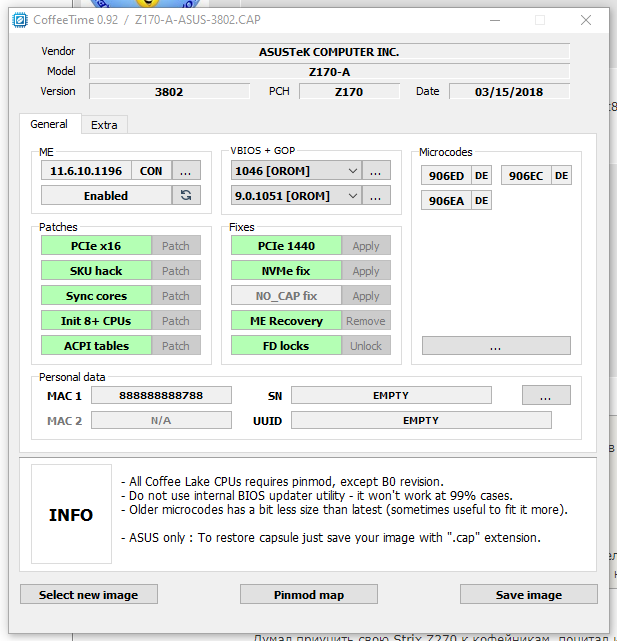Screen dimensions: 617x641
Task: Click the SKU hack patch label
Action: coord(96,271)
